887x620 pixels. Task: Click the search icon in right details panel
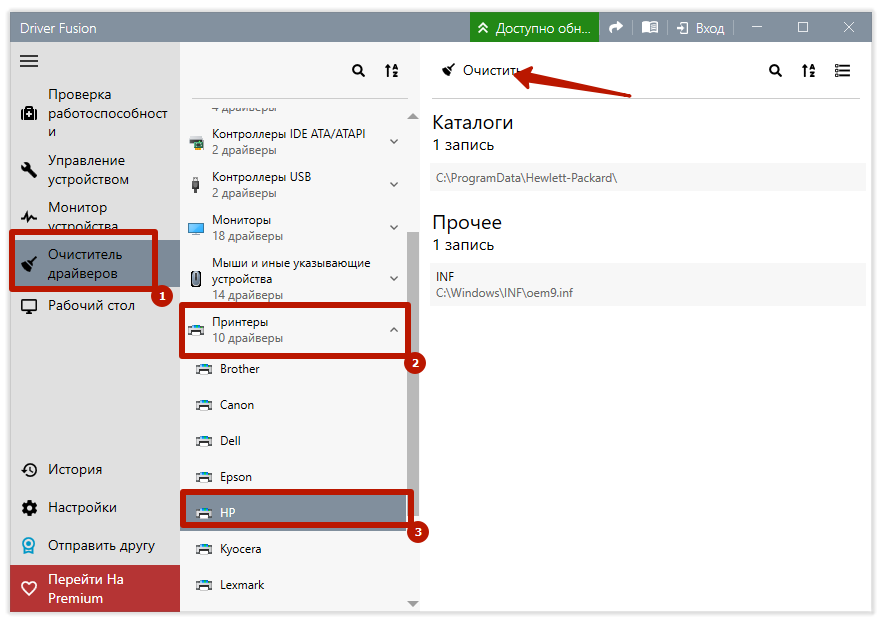(775, 71)
